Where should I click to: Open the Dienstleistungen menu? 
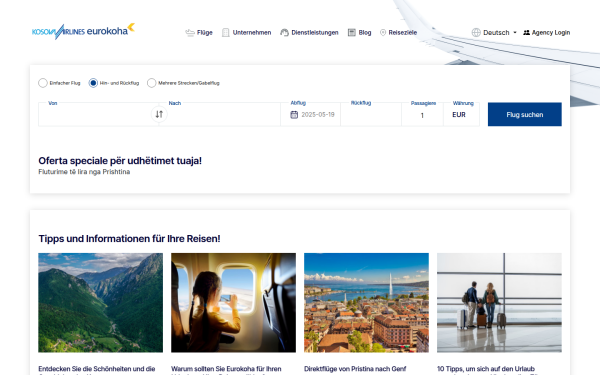pyautogui.click(x=309, y=33)
